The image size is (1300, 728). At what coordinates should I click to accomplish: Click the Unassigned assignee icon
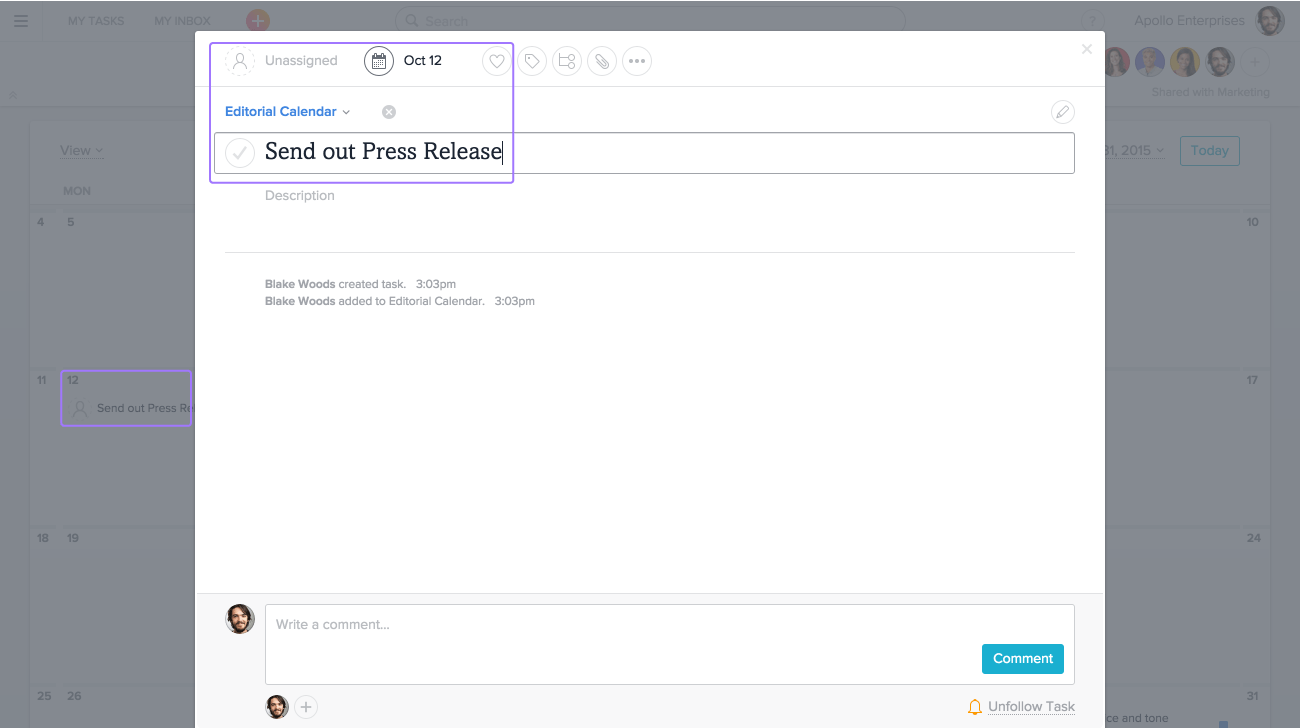(x=240, y=61)
